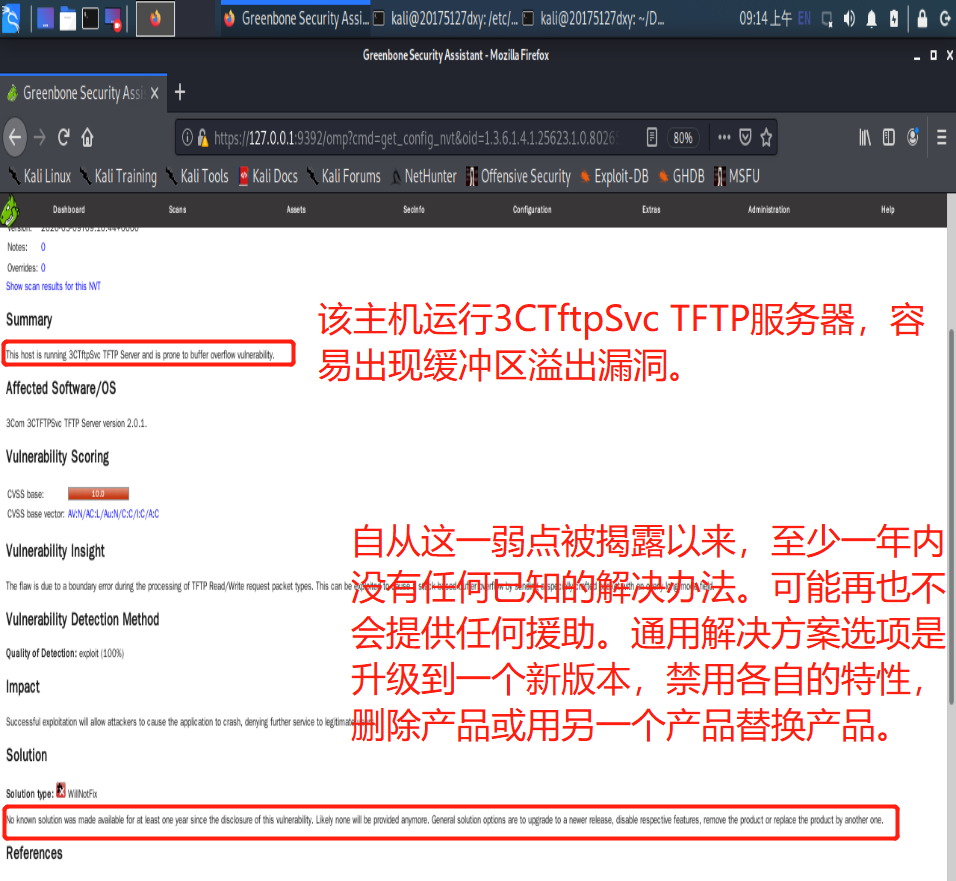Open the SecInfo menu

pyautogui.click(x=414, y=210)
